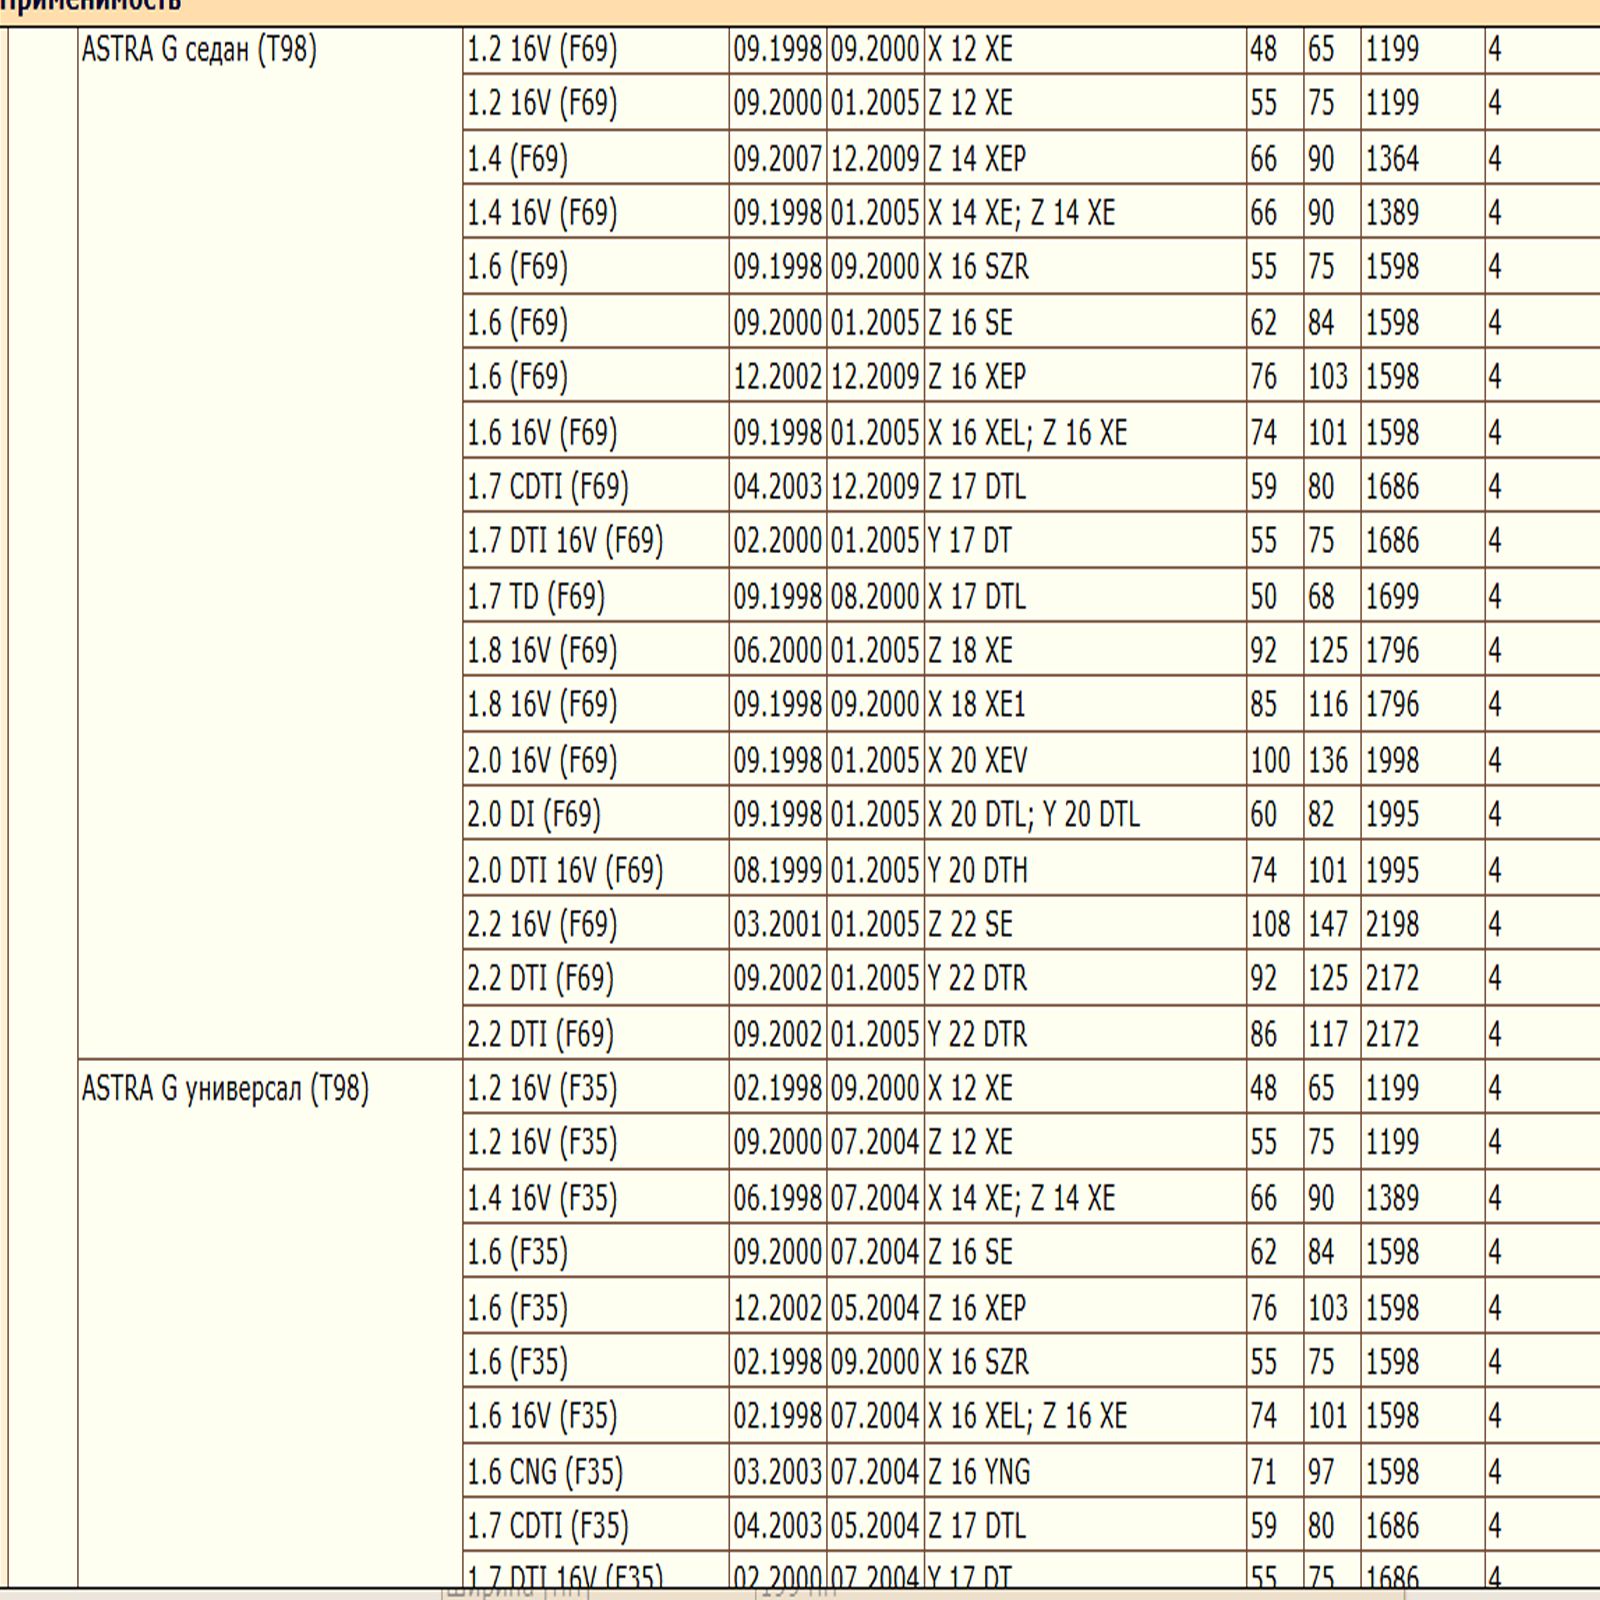
Task: Select the 1.6 CNG (F35) modification cell
Action: point(545,1472)
